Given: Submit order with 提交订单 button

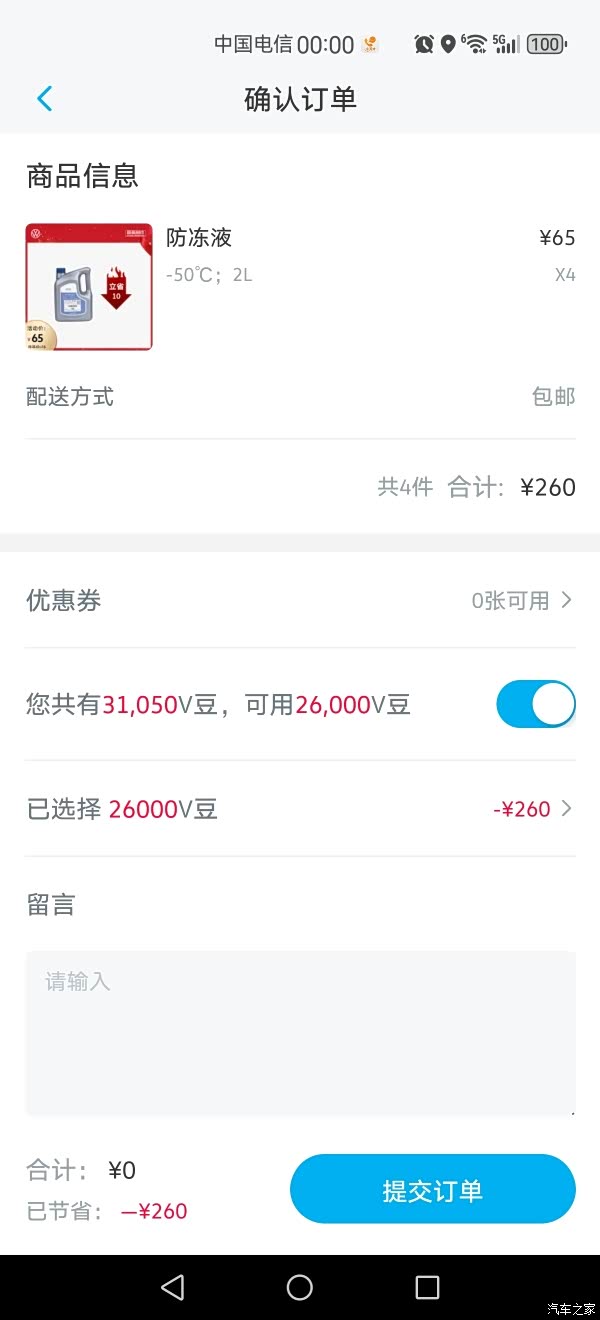Looking at the screenshot, I should click(432, 1190).
